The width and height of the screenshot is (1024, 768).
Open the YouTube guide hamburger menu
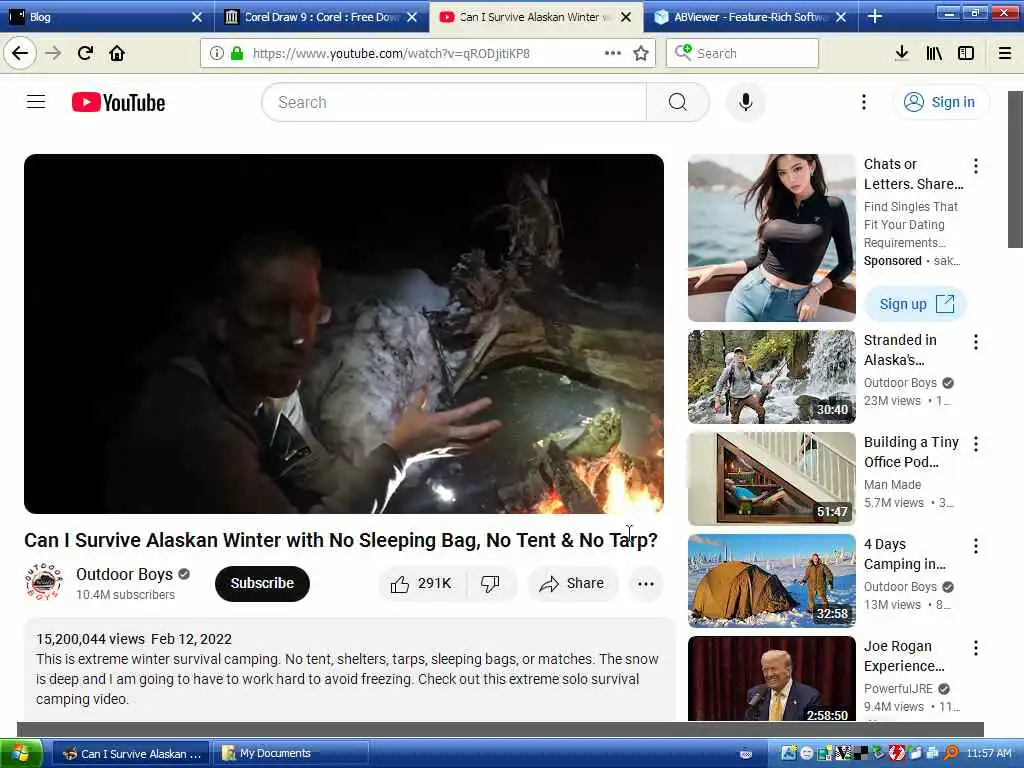pyautogui.click(x=36, y=102)
